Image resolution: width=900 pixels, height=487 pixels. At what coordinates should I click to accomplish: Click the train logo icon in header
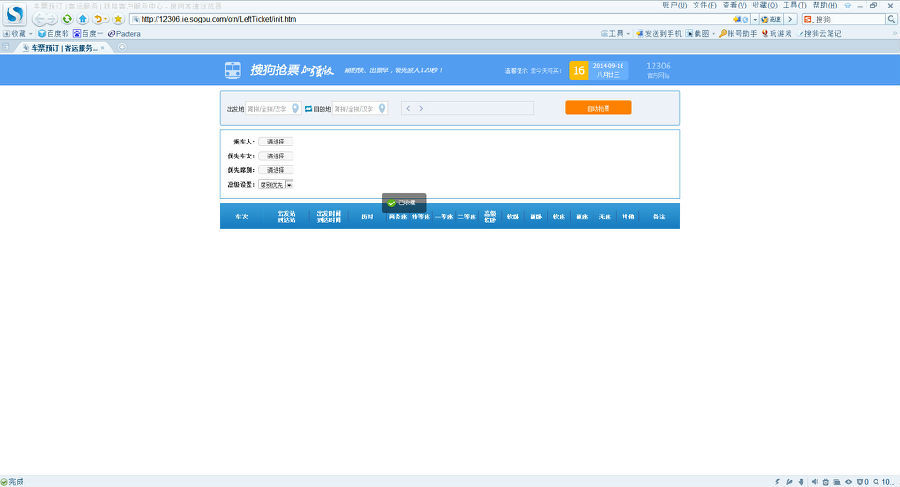(232, 70)
